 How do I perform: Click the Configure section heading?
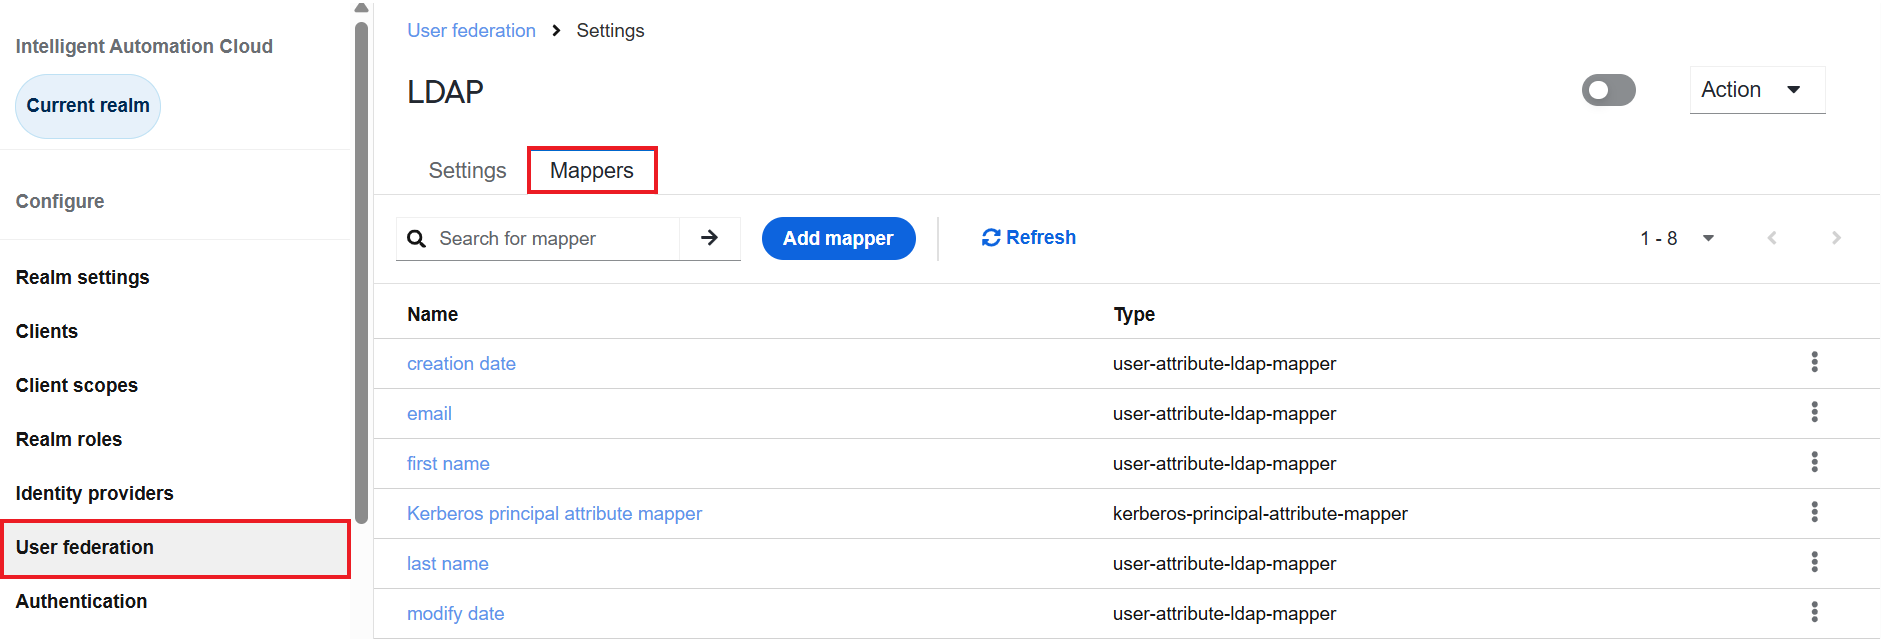tap(60, 201)
